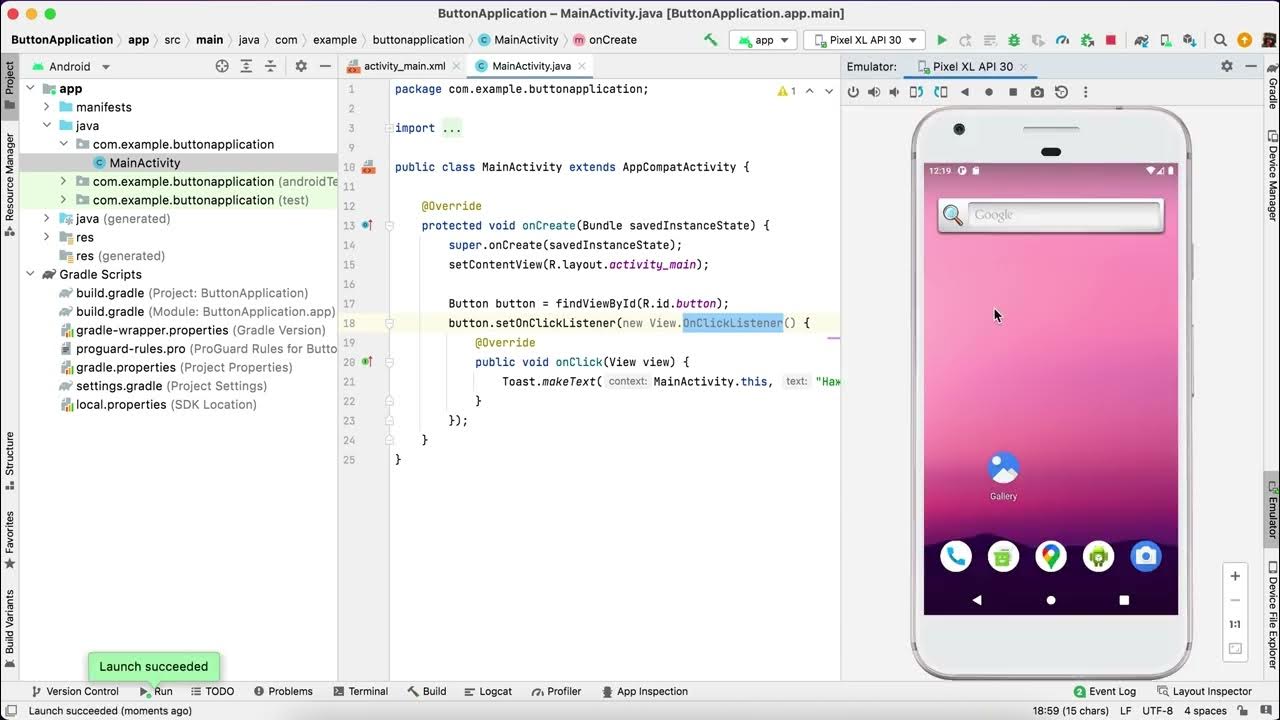Click the orange IDE update arrow icon

click(1244, 40)
